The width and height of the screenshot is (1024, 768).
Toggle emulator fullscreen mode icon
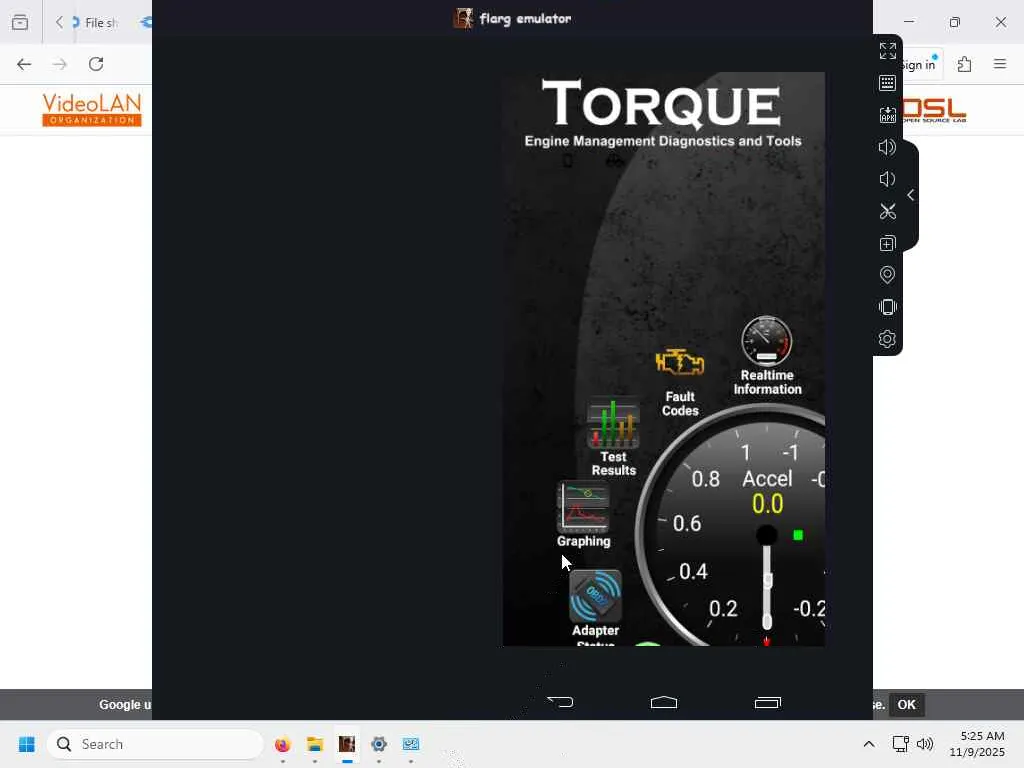pyautogui.click(x=888, y=51)
